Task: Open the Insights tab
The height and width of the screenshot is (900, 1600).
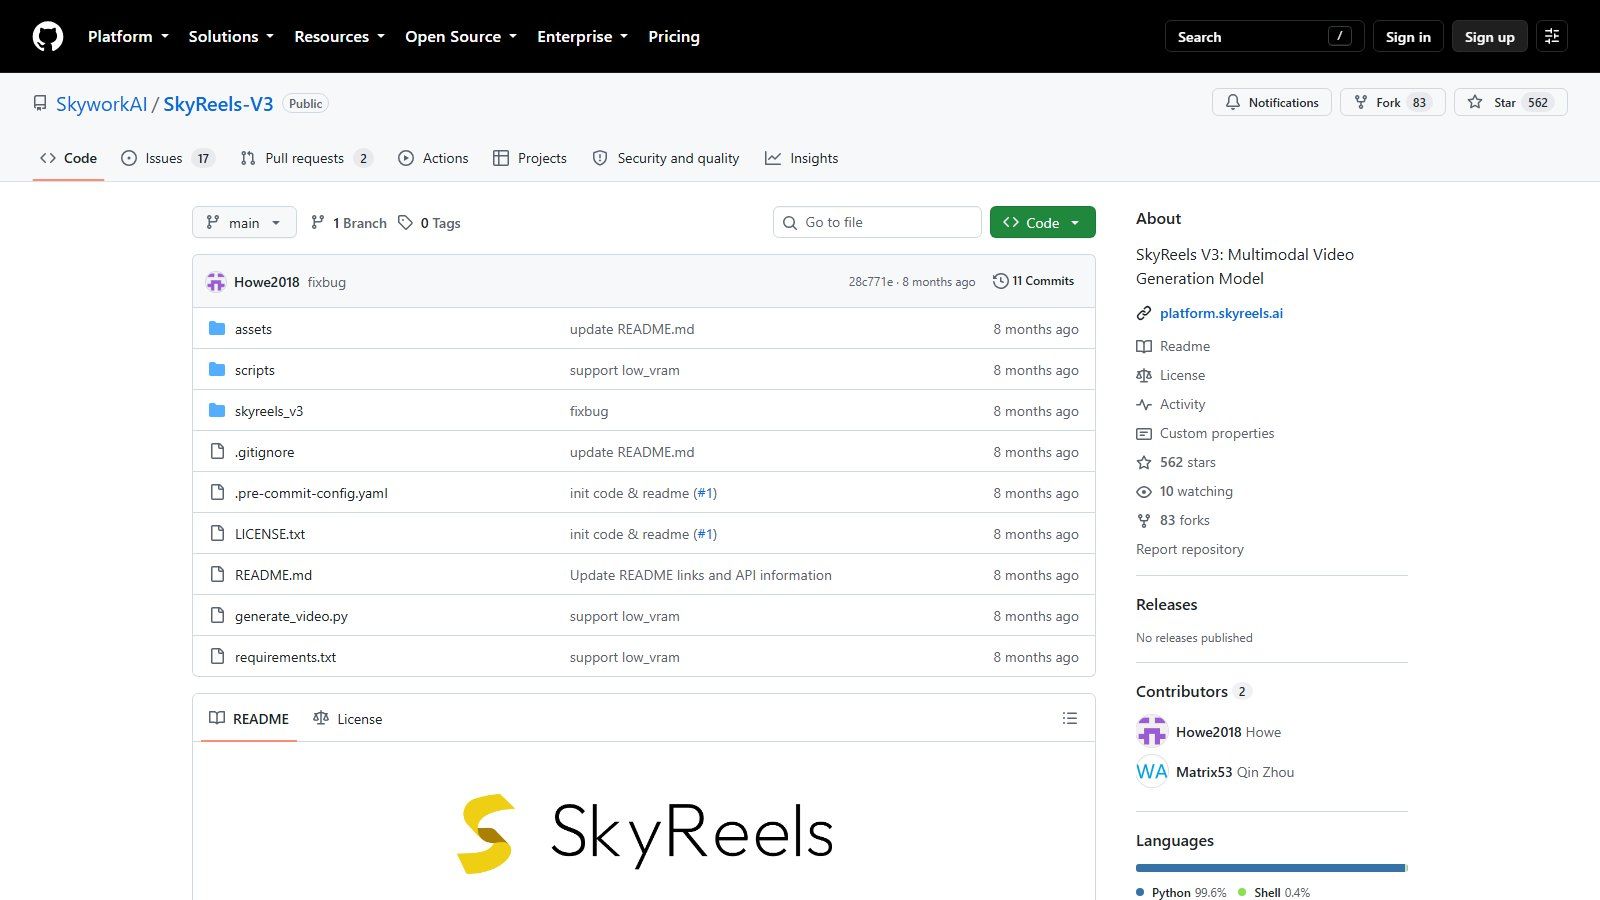Action: (x=802, y=158)
